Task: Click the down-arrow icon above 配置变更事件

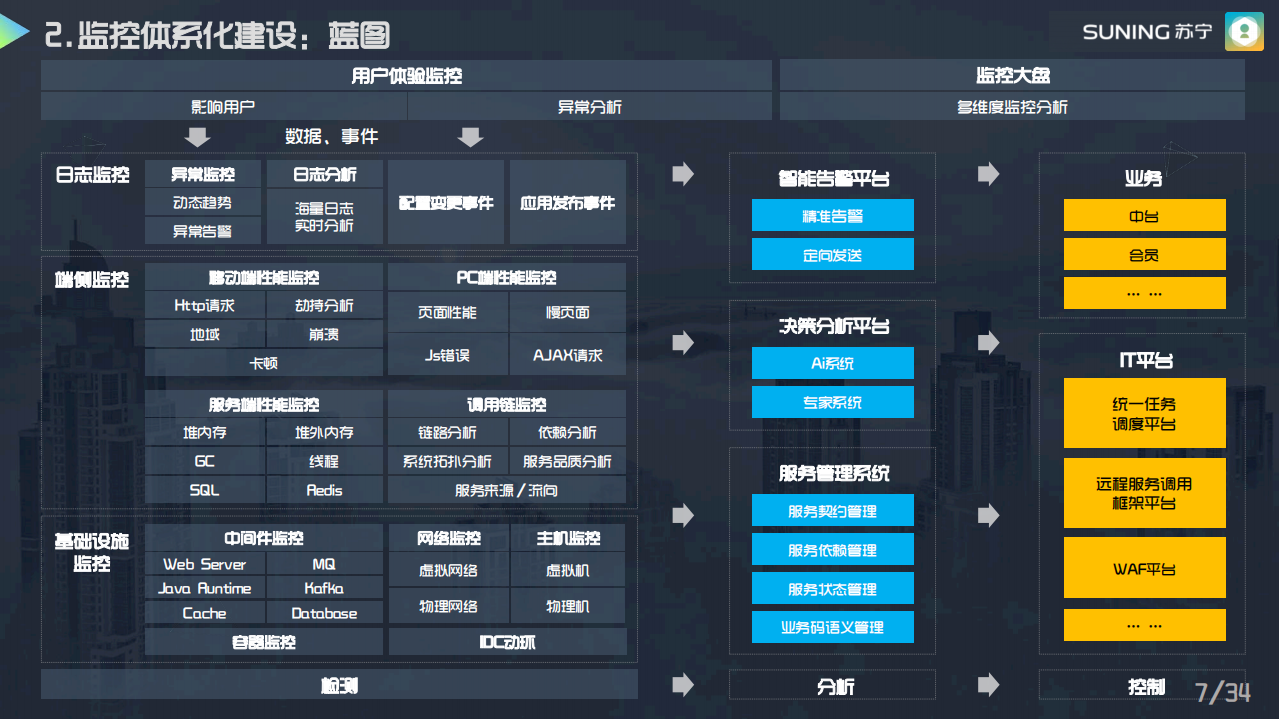Action: coord(469,137)
